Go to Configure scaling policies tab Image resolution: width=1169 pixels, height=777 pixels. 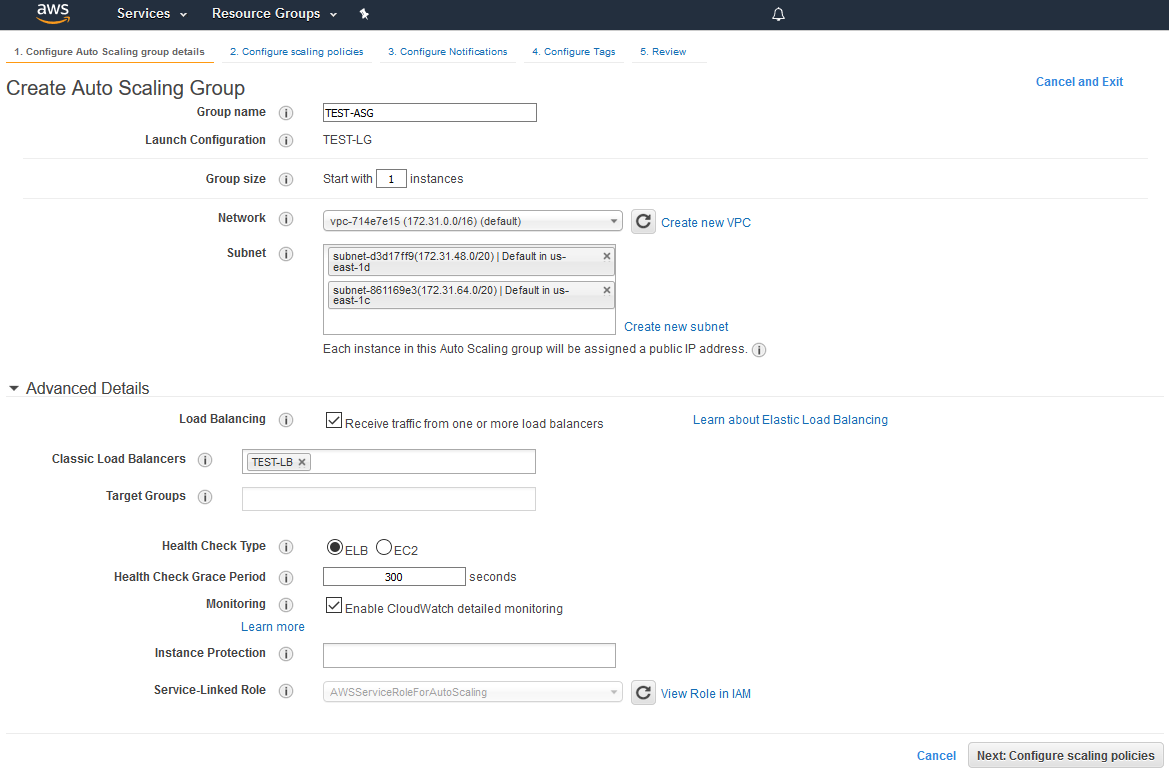point(296,52)
